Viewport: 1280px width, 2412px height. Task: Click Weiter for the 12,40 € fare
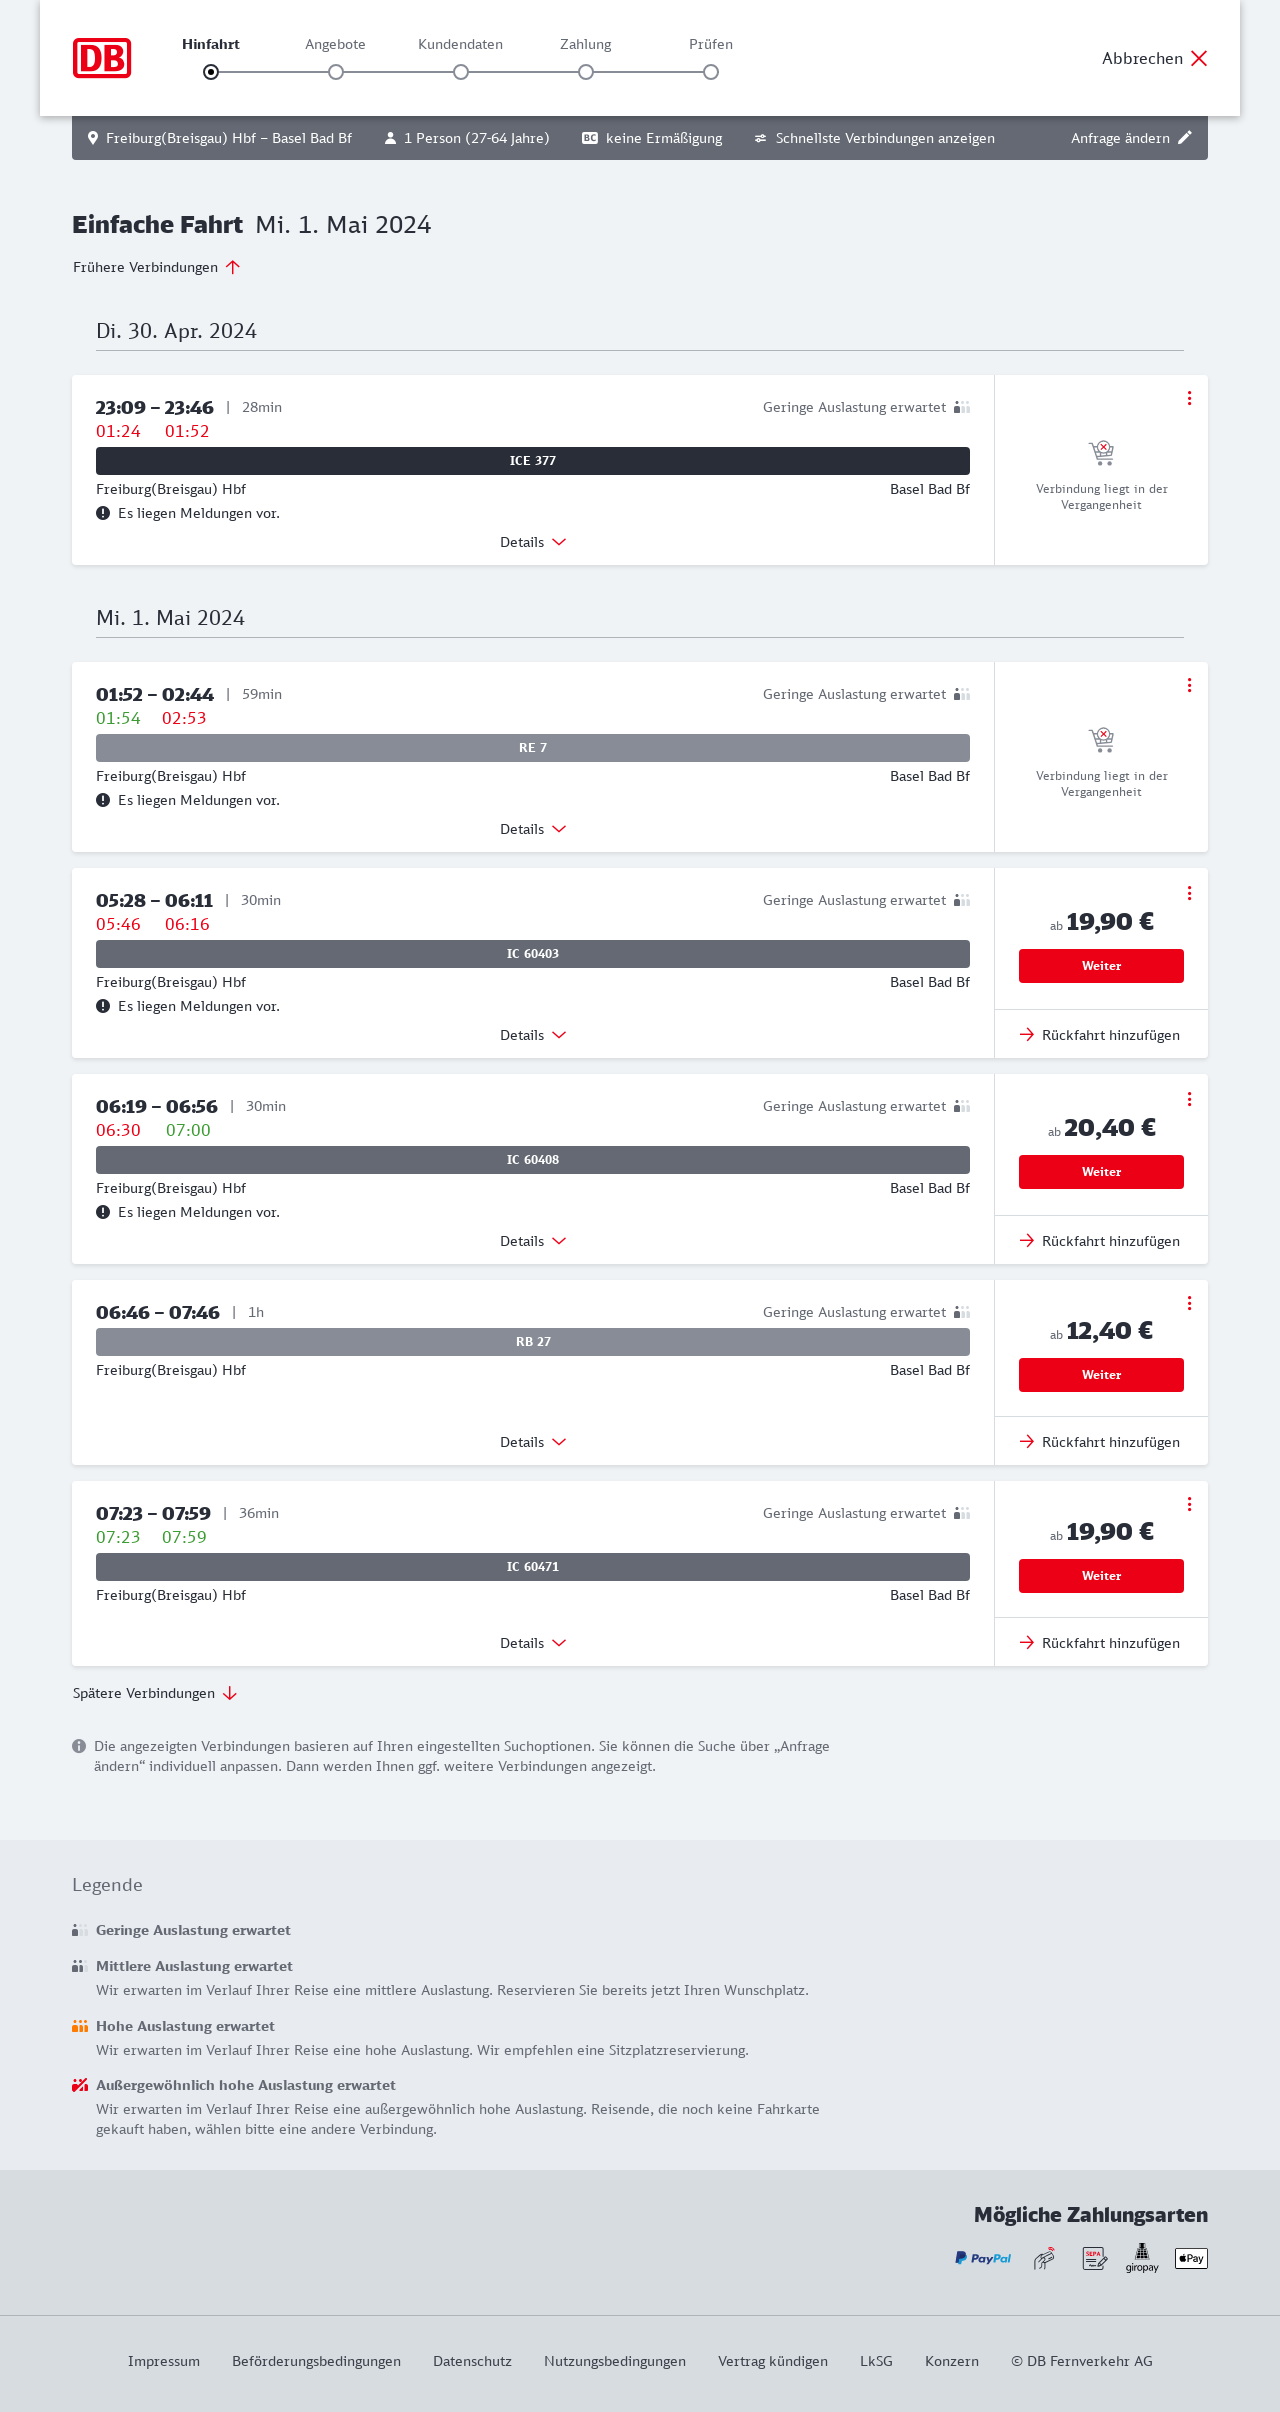tap(1101, 1375)
